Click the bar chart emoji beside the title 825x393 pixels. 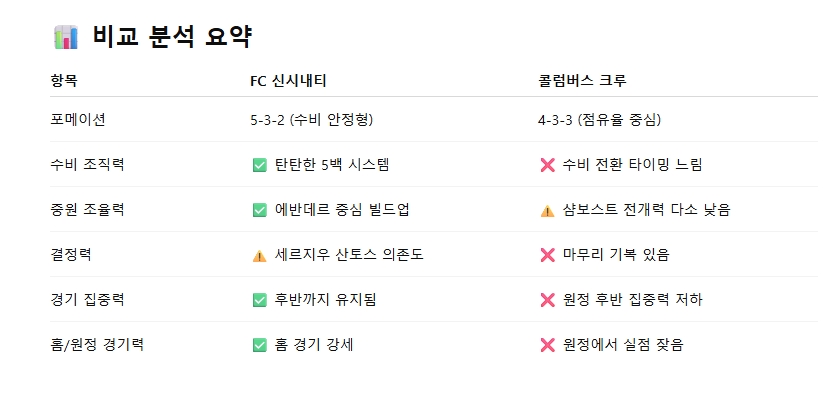point(66,37)
